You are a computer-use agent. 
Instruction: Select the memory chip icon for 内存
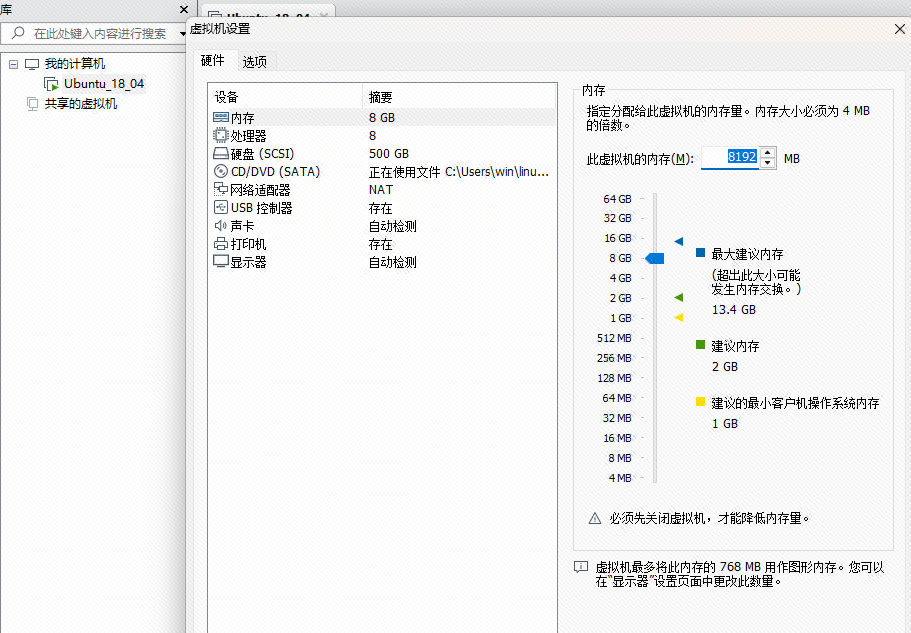point(220,117)
